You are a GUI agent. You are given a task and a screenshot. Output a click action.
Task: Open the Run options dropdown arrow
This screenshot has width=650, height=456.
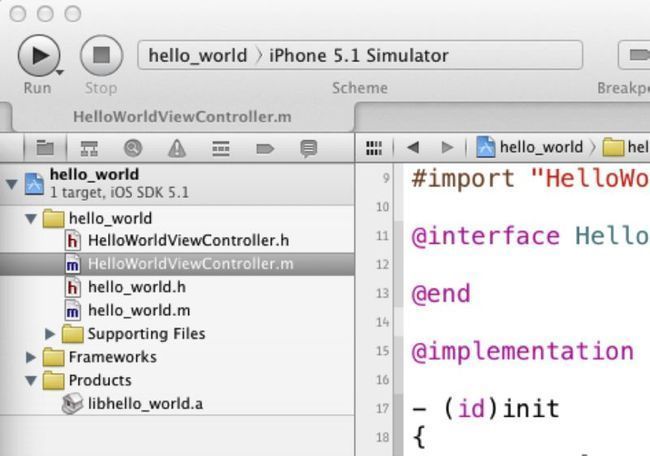point(60,73)
